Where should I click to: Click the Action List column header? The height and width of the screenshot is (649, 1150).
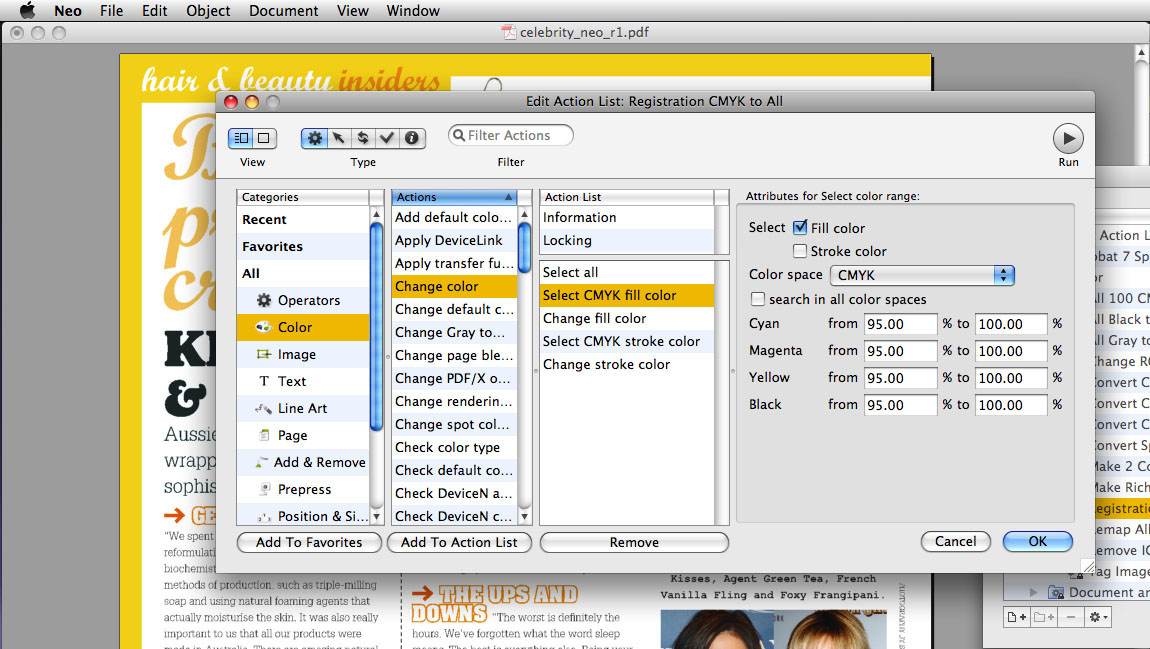tap(627, 197)
